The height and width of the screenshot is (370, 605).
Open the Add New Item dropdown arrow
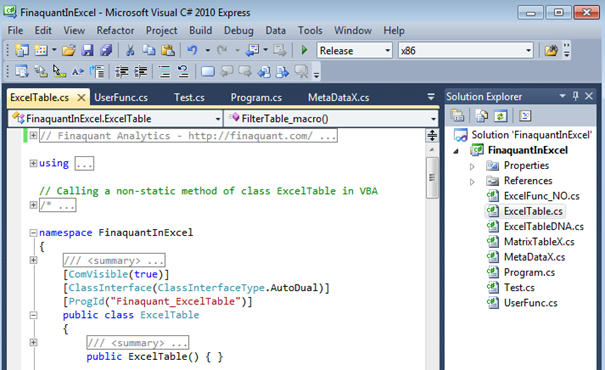click(54, 50)
